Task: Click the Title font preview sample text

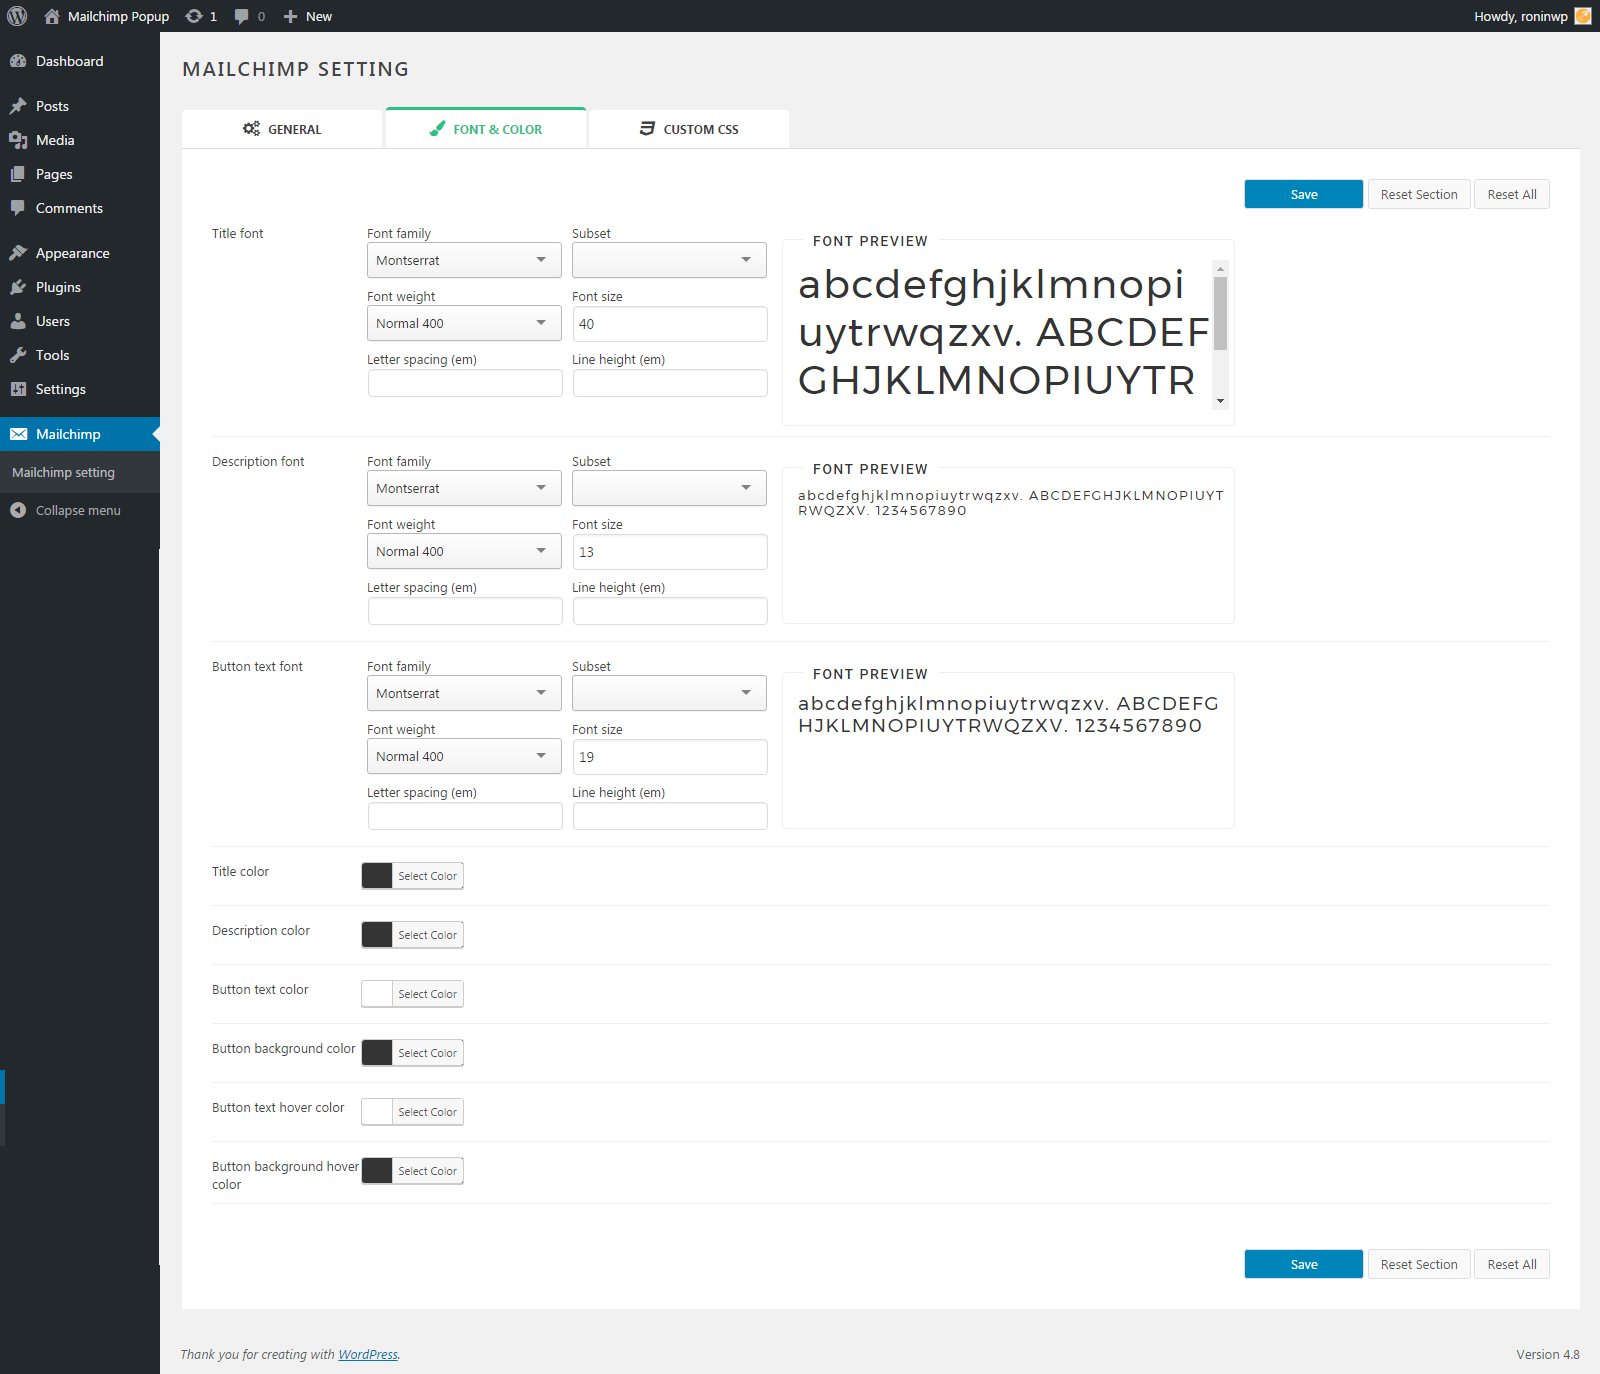Action: tap(1004, 333)
